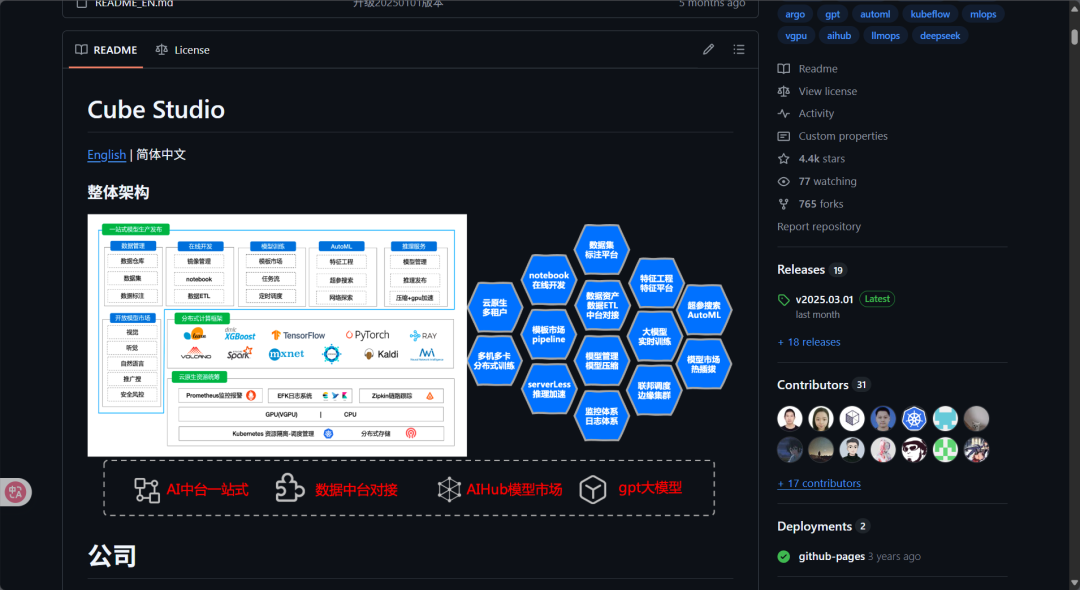Image resolution: width=1080 pixels, height=590 pixels.
Task: Click the fork icon beside 765 forks
Action: pyautogui.click(x=784, y=204)
